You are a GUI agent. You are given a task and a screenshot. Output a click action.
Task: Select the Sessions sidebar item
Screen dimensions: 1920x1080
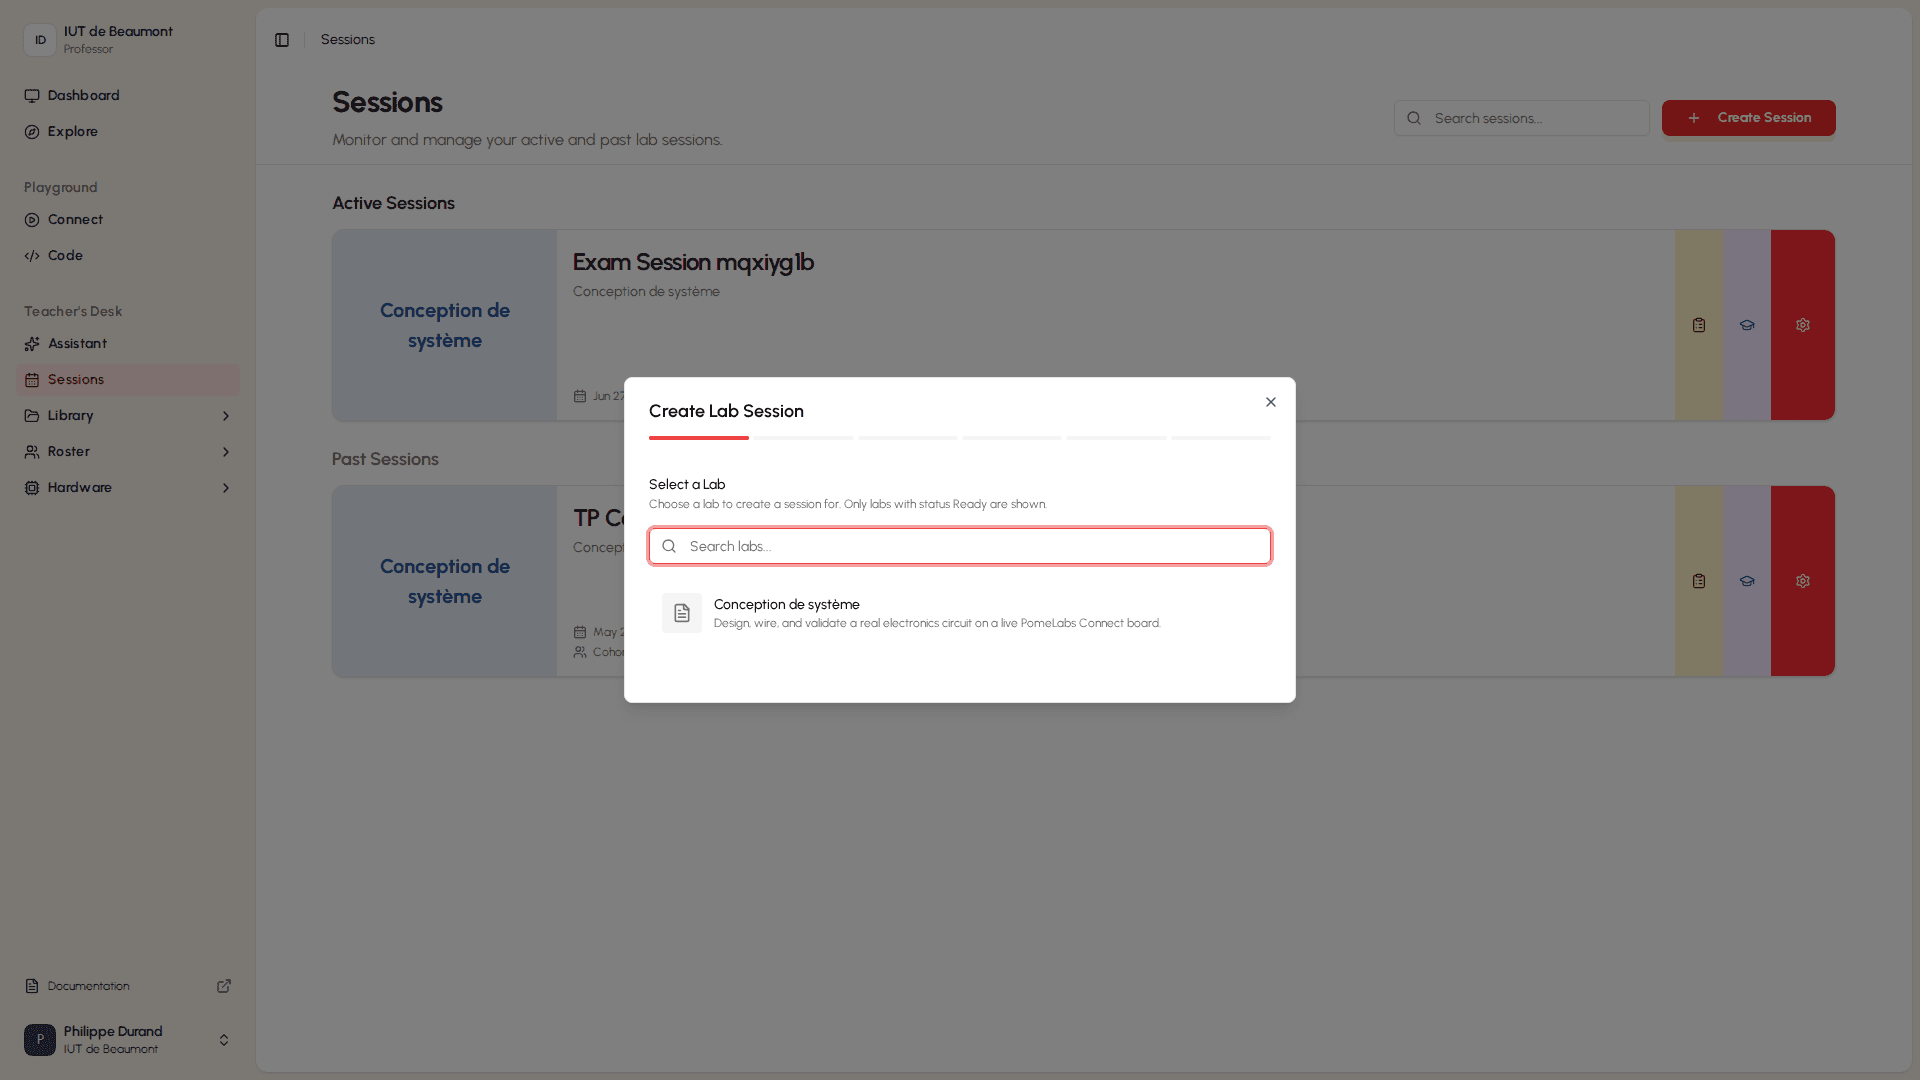tap(128, 380)
